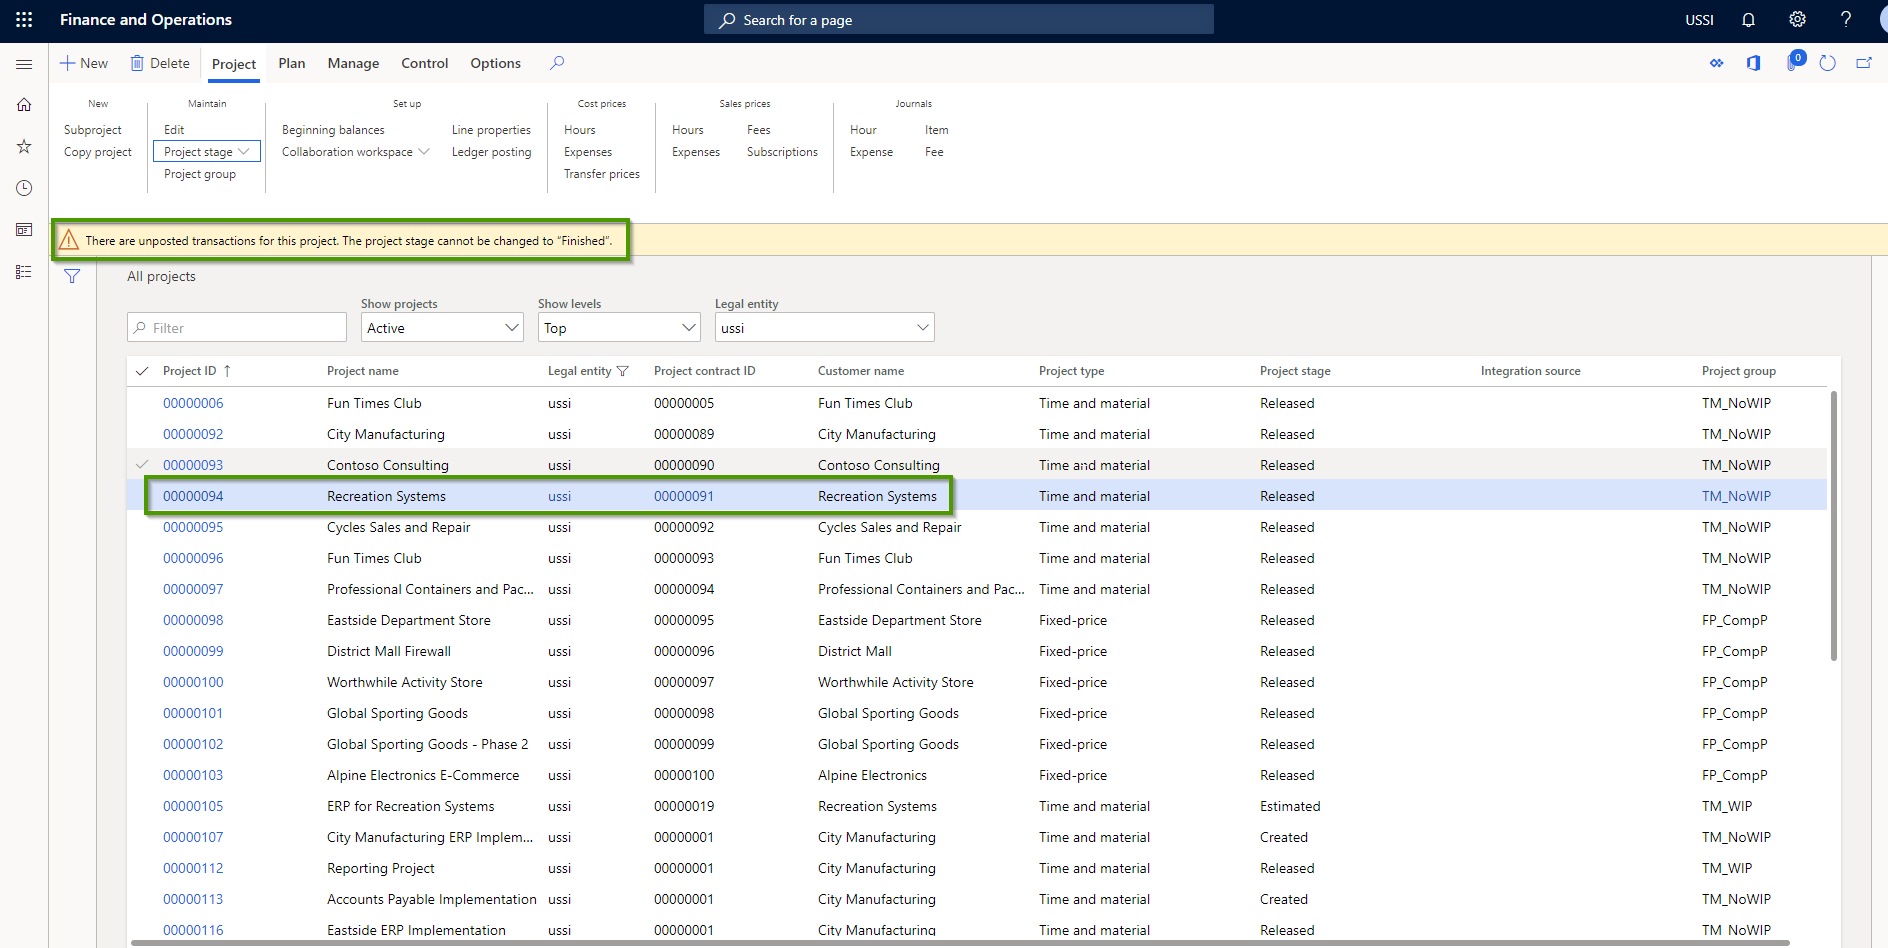Open the Options ribbon tab
Screen dimensions: 1888x948
point(495,63)
